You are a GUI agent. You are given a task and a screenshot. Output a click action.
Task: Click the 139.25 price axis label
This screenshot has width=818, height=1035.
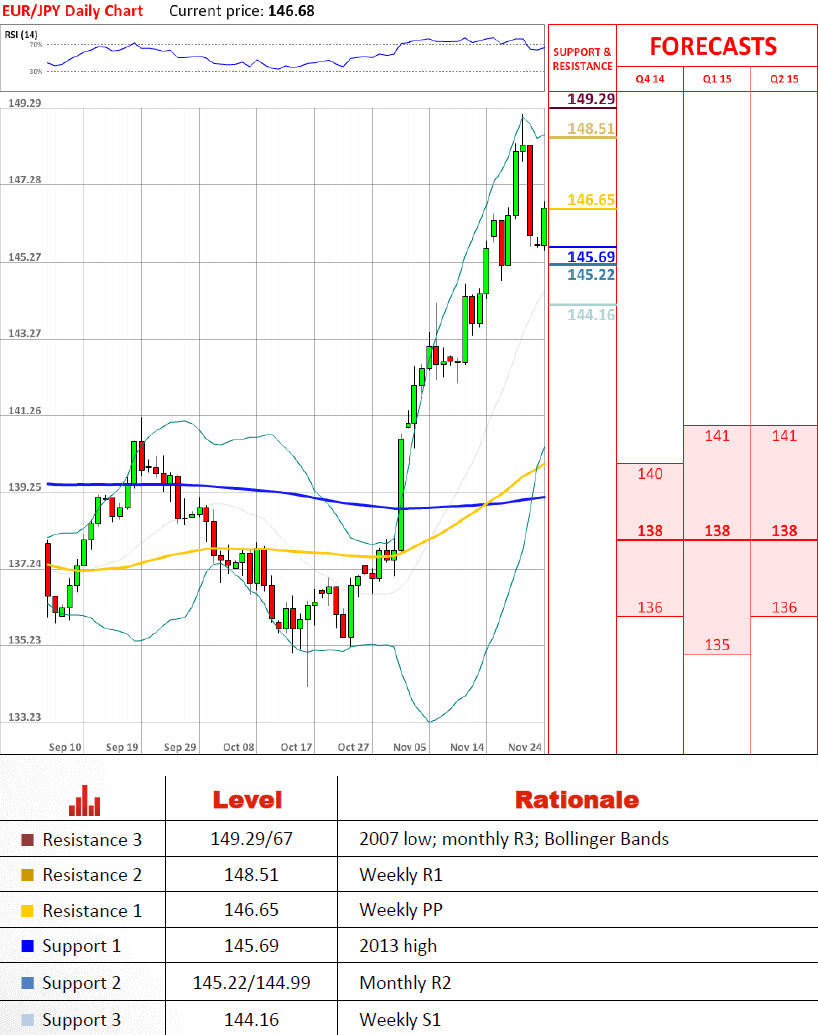pos(24,487)
